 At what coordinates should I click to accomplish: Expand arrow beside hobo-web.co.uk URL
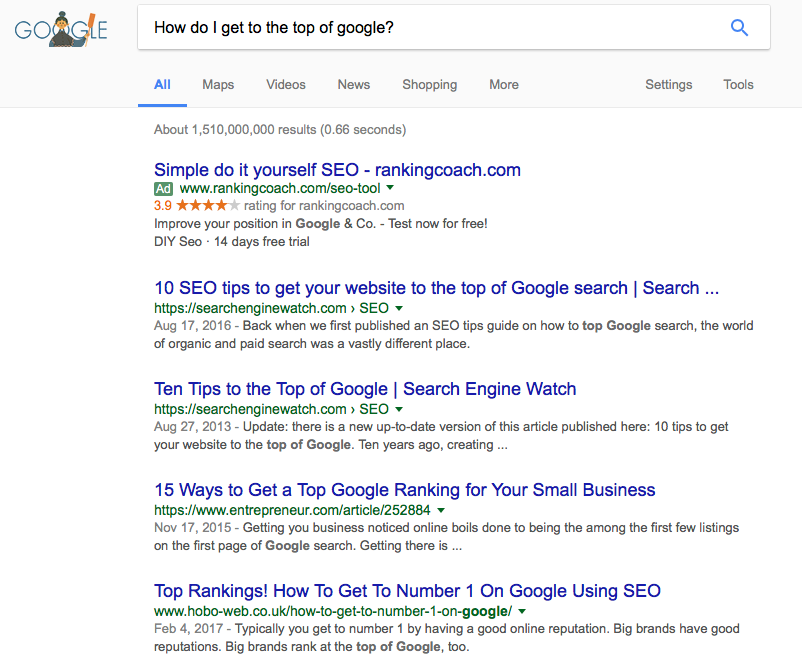(x=522, y=611)
